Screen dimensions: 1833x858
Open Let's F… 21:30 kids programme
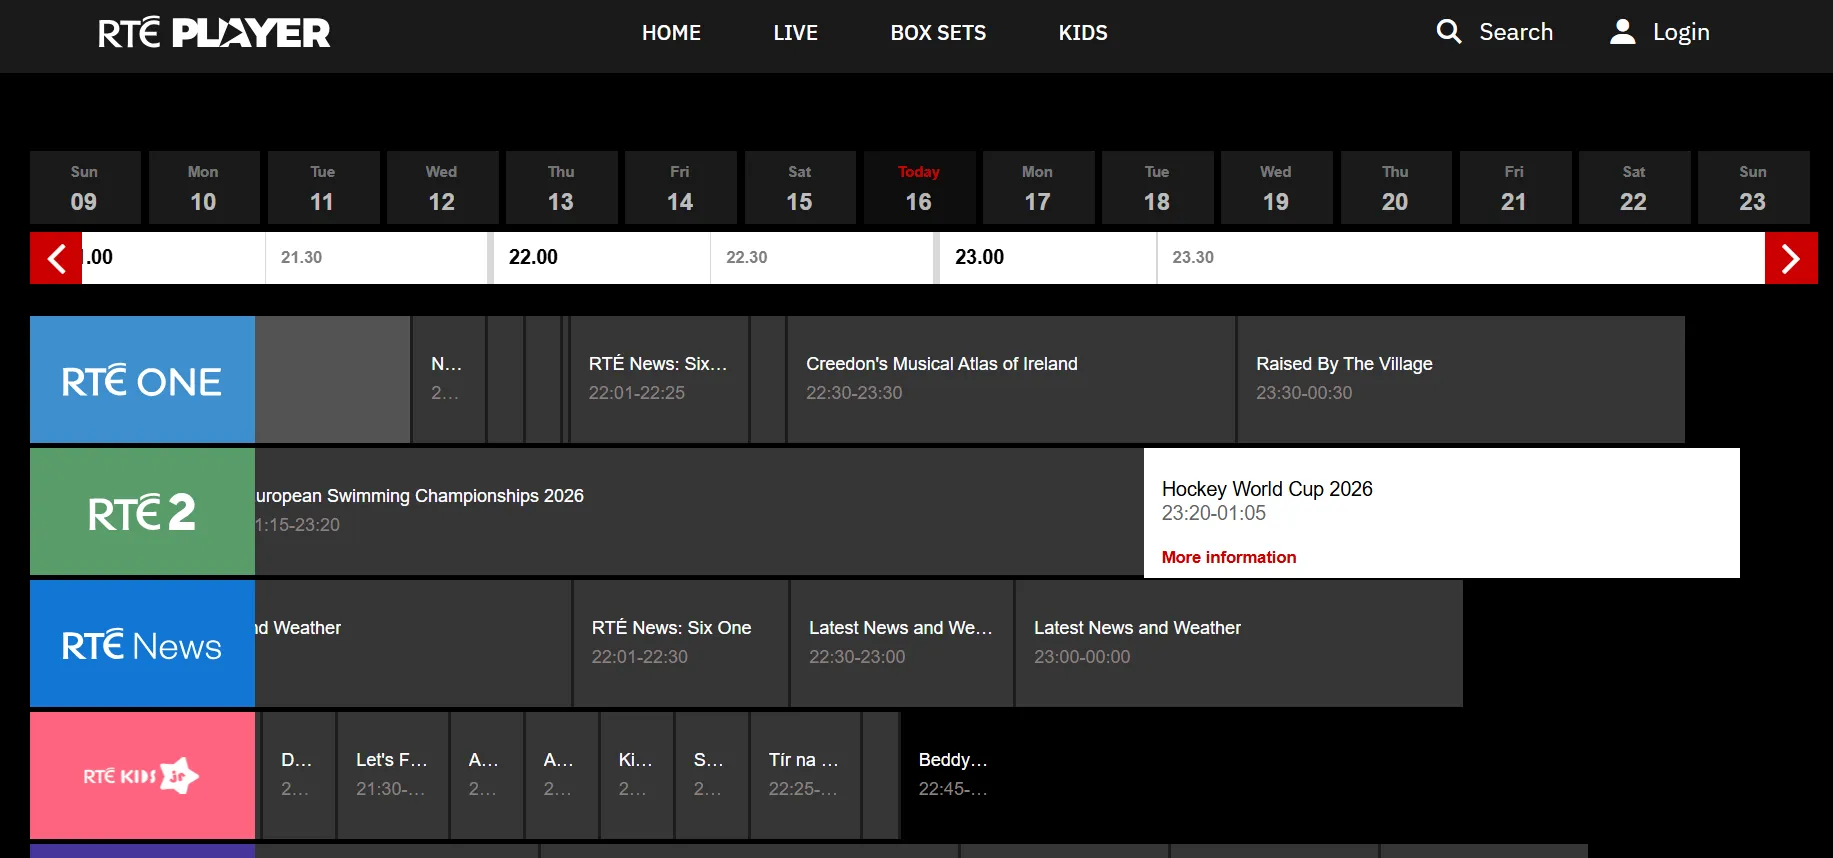click(x=393, y=776)
